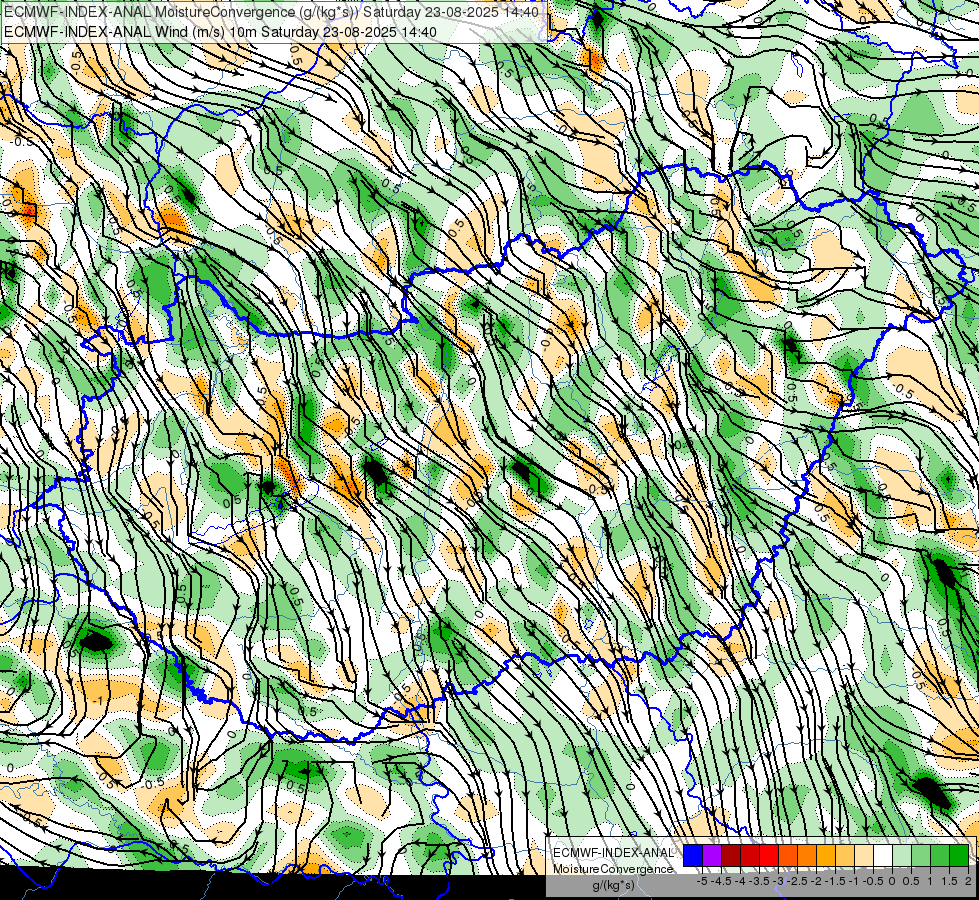979x900 pixels.
Task: Select the blue swatch in the legend
Action: pos(693,855)
